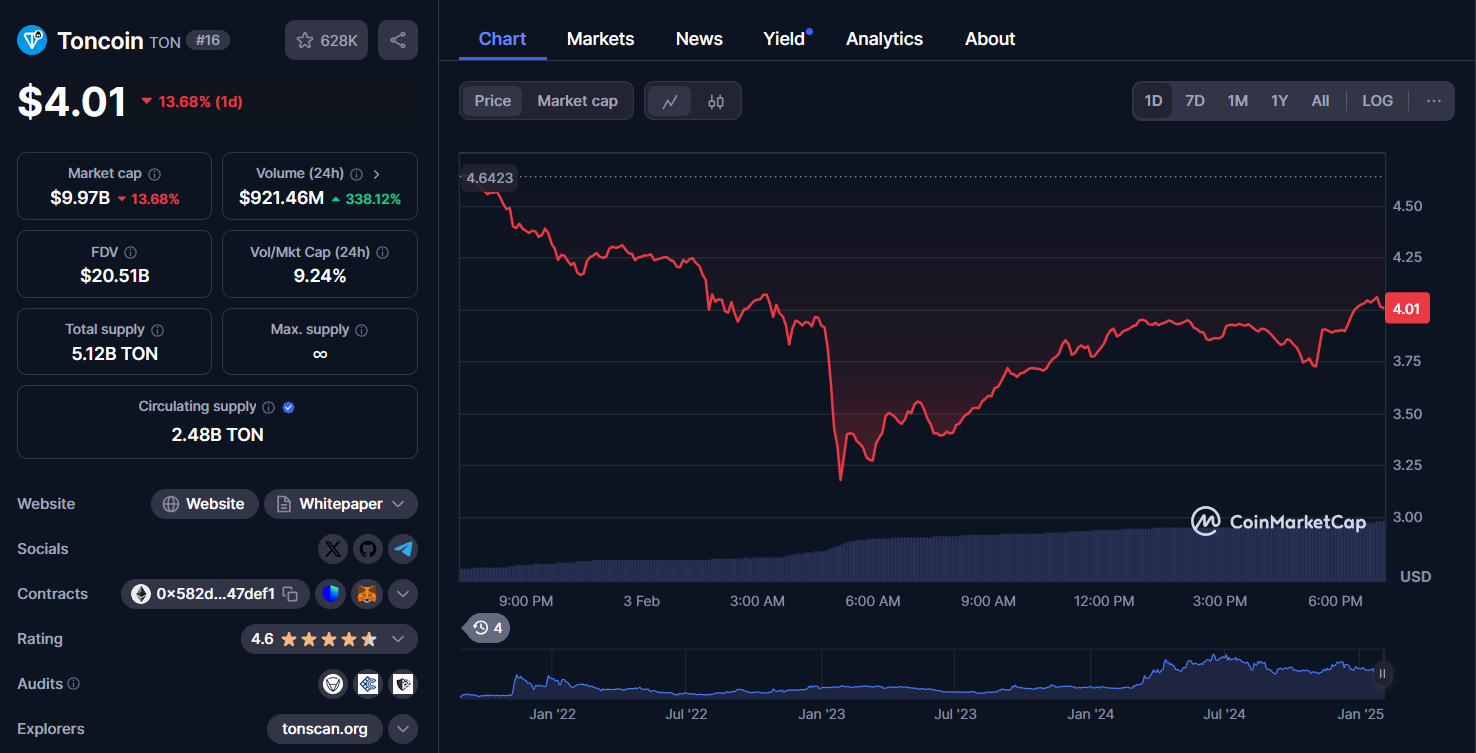Expand the contracts chevron dropdown

pyautogui.click(x=403, y=593)
